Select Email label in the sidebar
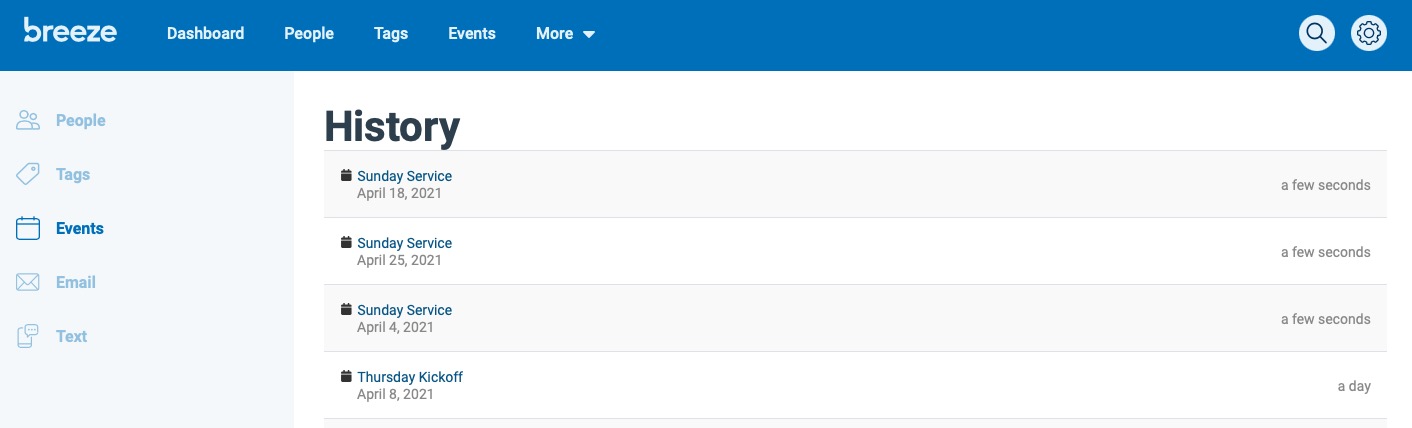1412x428 pixels. click(x=76, y=282)
